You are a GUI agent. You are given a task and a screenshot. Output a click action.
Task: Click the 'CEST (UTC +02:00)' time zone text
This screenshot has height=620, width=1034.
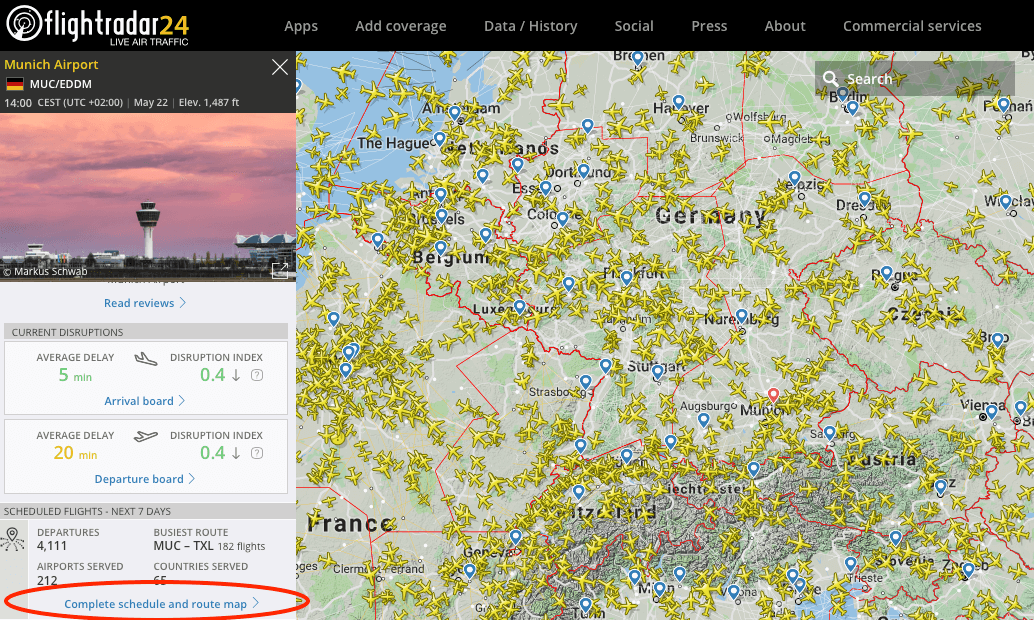tap(80, 102)
